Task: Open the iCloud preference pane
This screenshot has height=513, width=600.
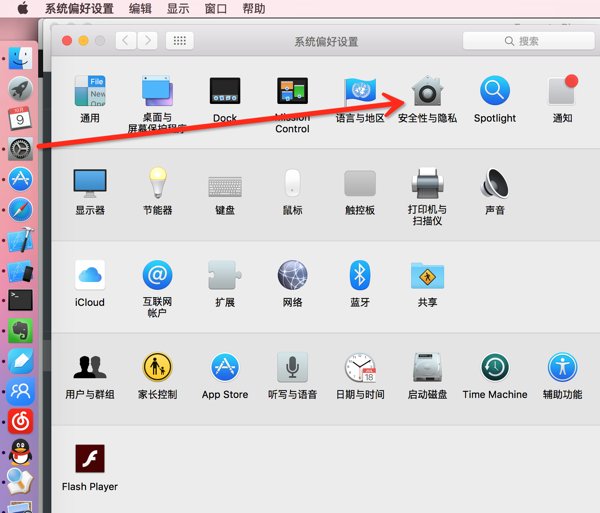Action: tap(90, 275)
